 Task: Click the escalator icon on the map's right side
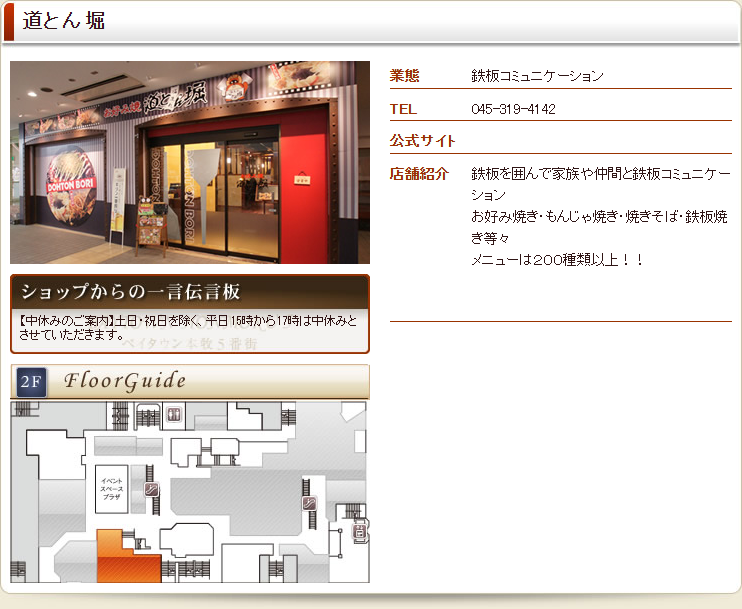click(x=309, y=503)
